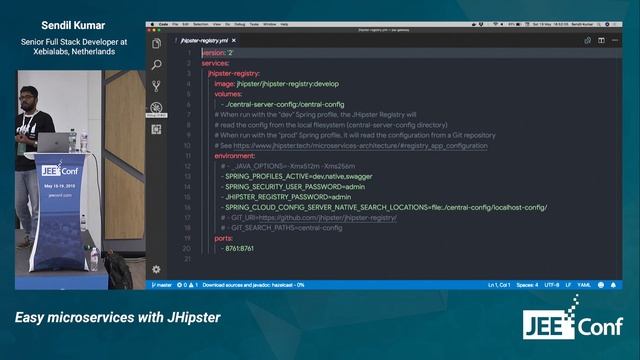
Task: Open the Help menu
Action: click(284, 24)
